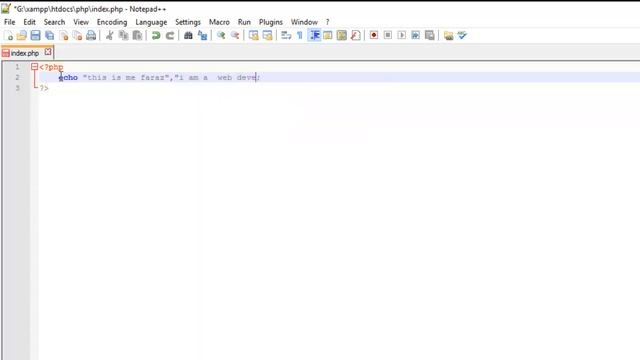Click the spell check checkmark icon

[462, 36]
